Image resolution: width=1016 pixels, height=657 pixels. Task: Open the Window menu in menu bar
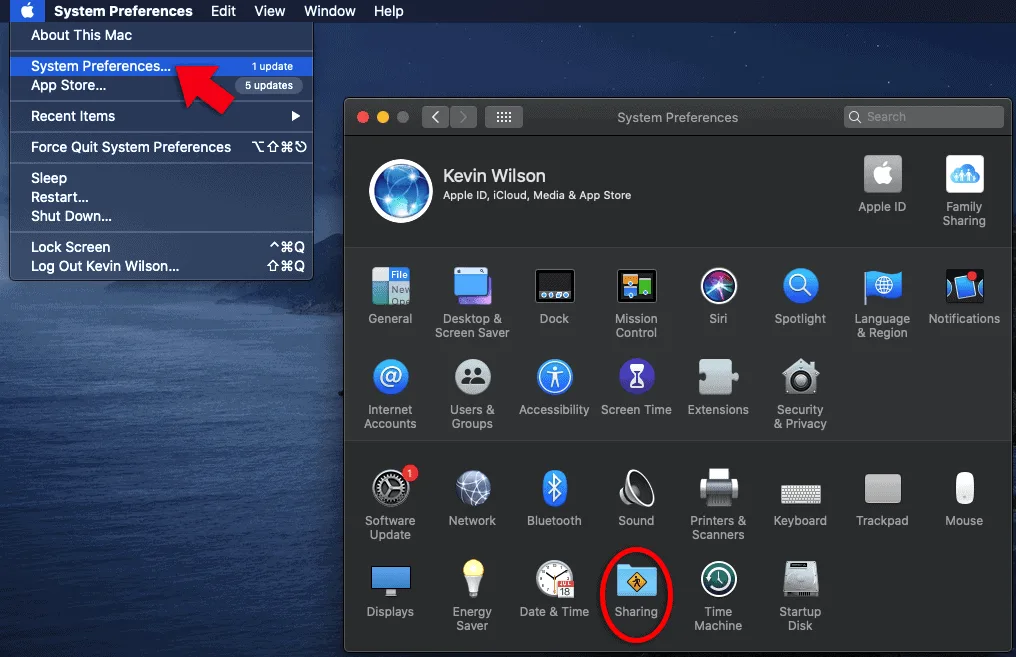click(330, 11)
